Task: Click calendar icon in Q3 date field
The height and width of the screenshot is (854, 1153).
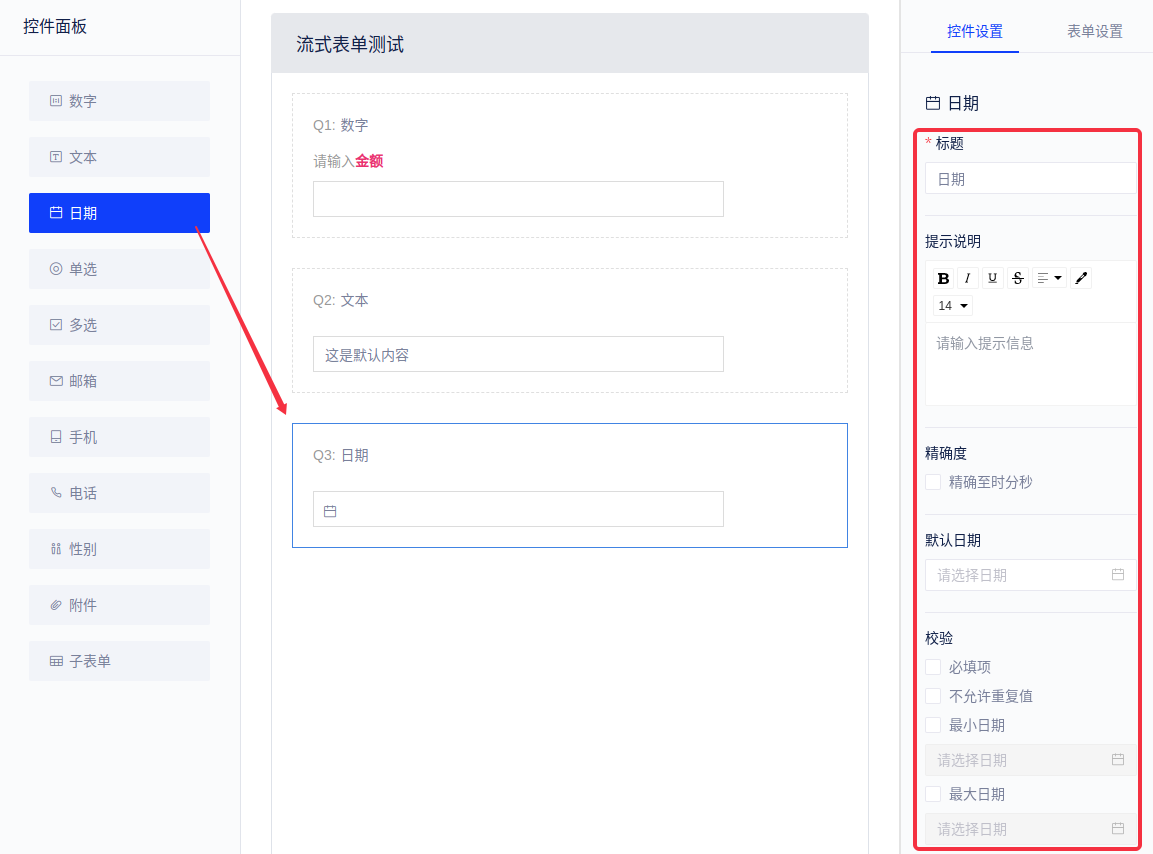Action: 330,511
